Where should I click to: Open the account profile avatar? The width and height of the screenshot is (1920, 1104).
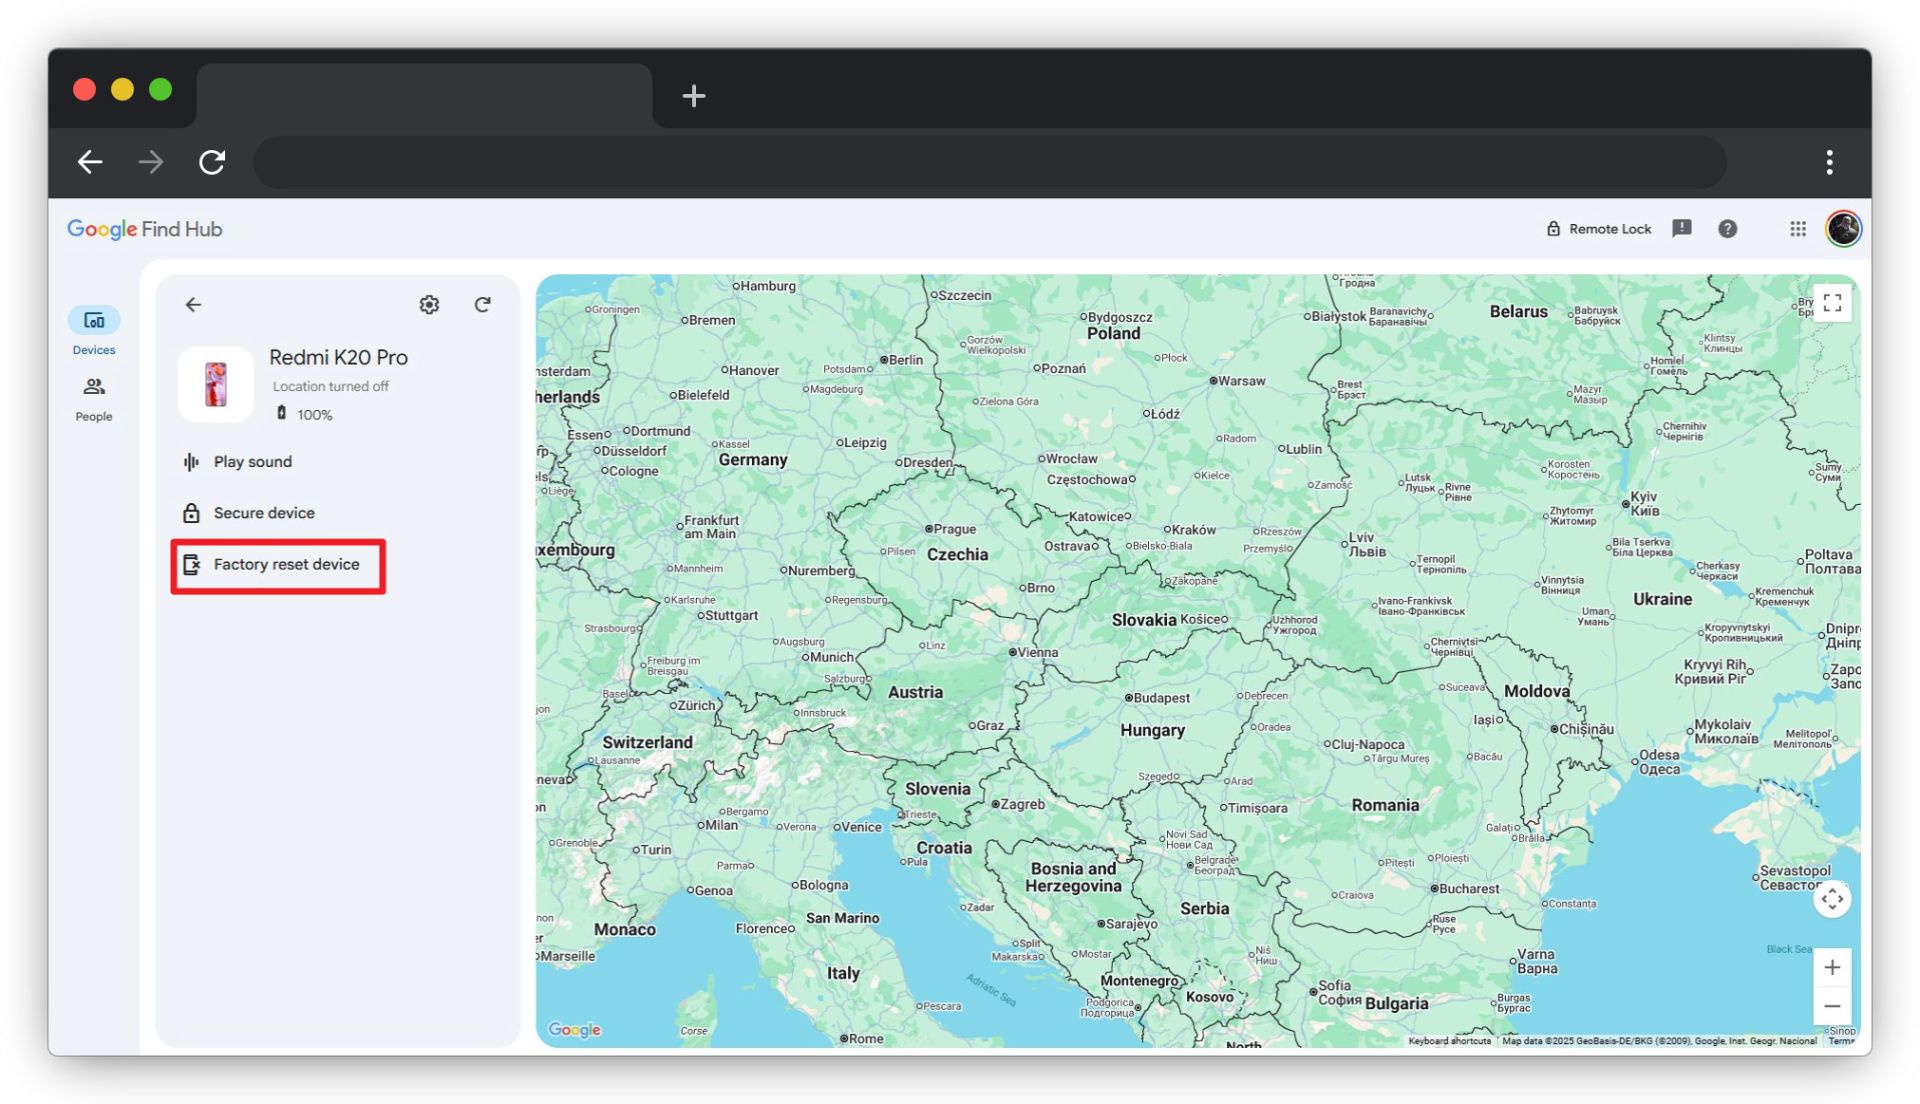click(x=1843, y=229)
